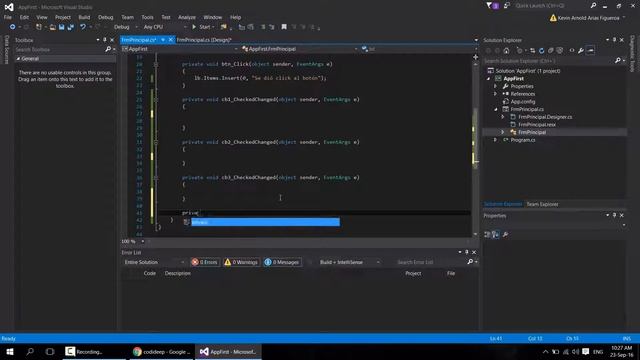Viewport: 640px width, 360px height.
Task: Open the Build menu
Action: (84, 17)
